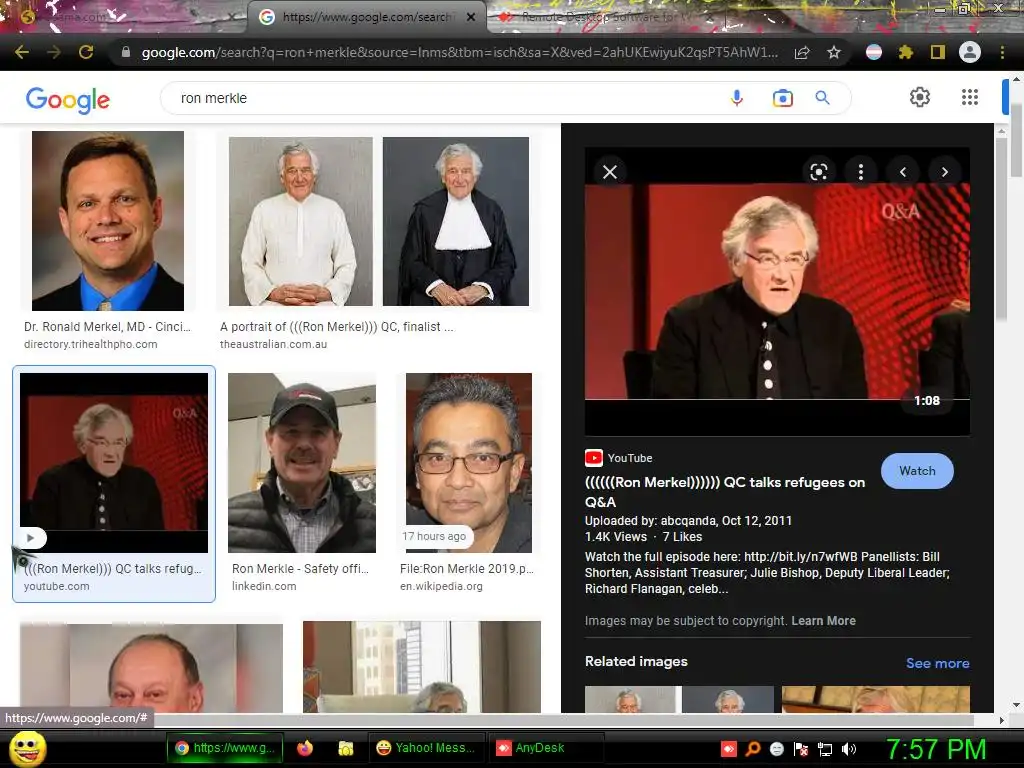The width and height of the screenshot is (1024, 768).
Task: Launch Firefox from the taskbar
Action: [x=304, y=748]
